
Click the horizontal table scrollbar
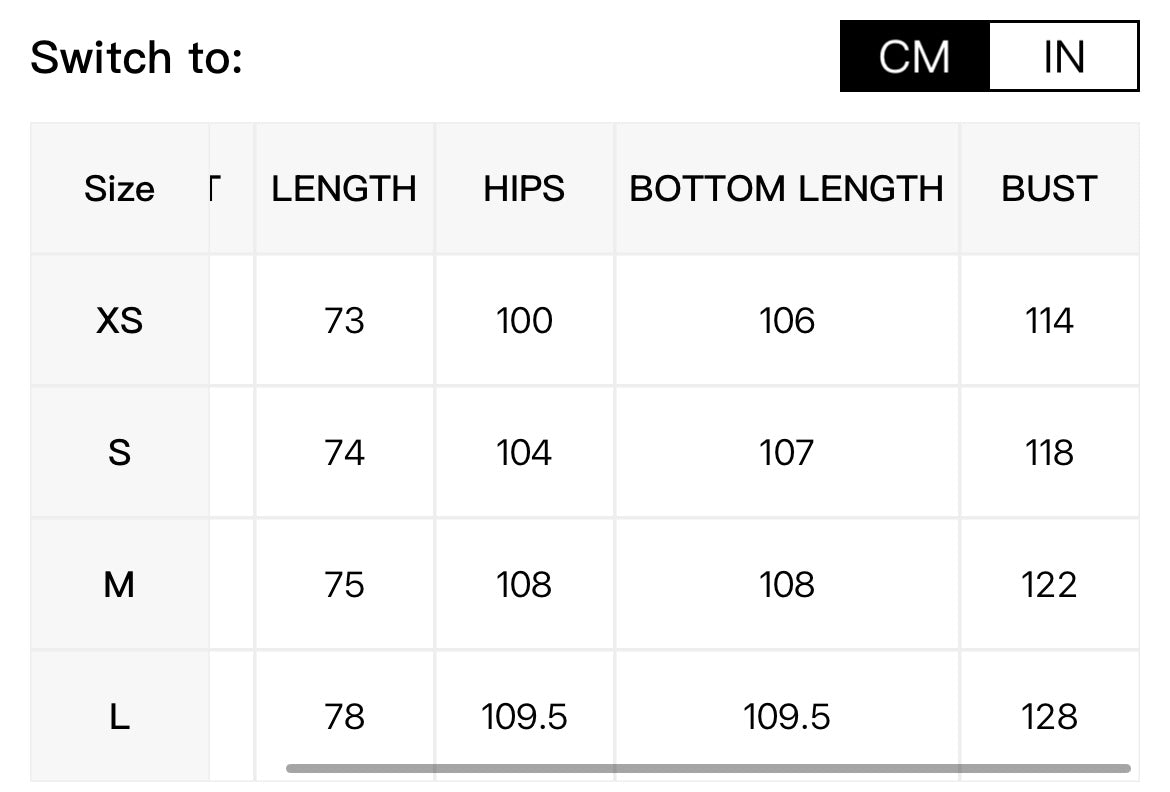(708, 768)
